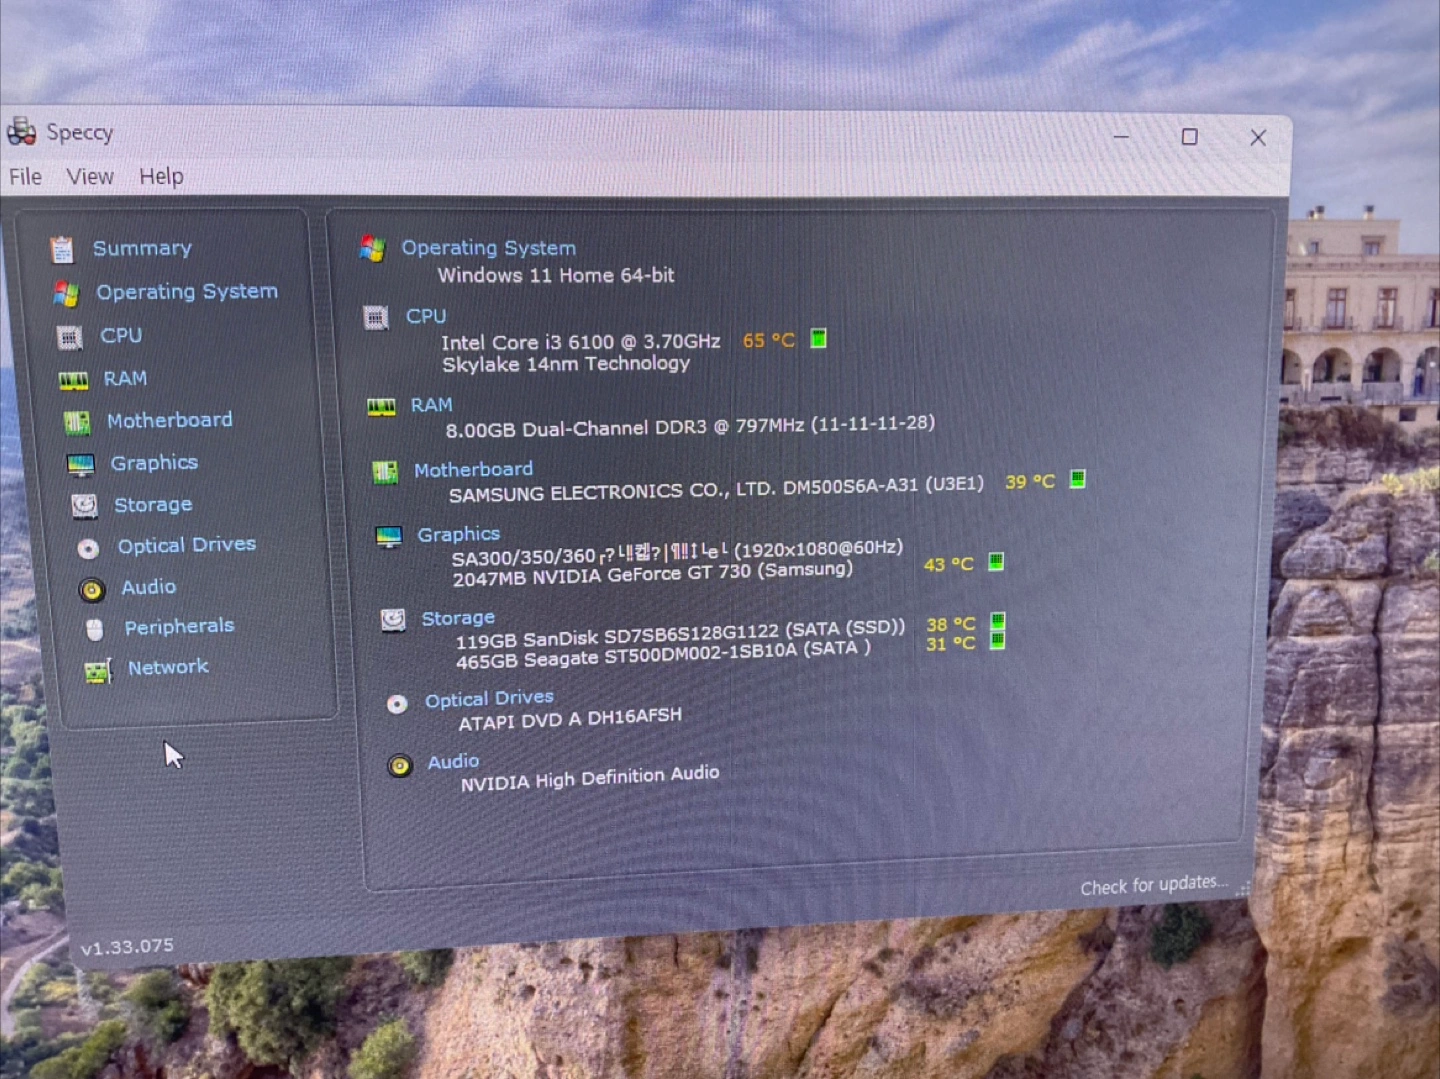Click the Seagate drive temperature indicator icon

pos(997,641)
